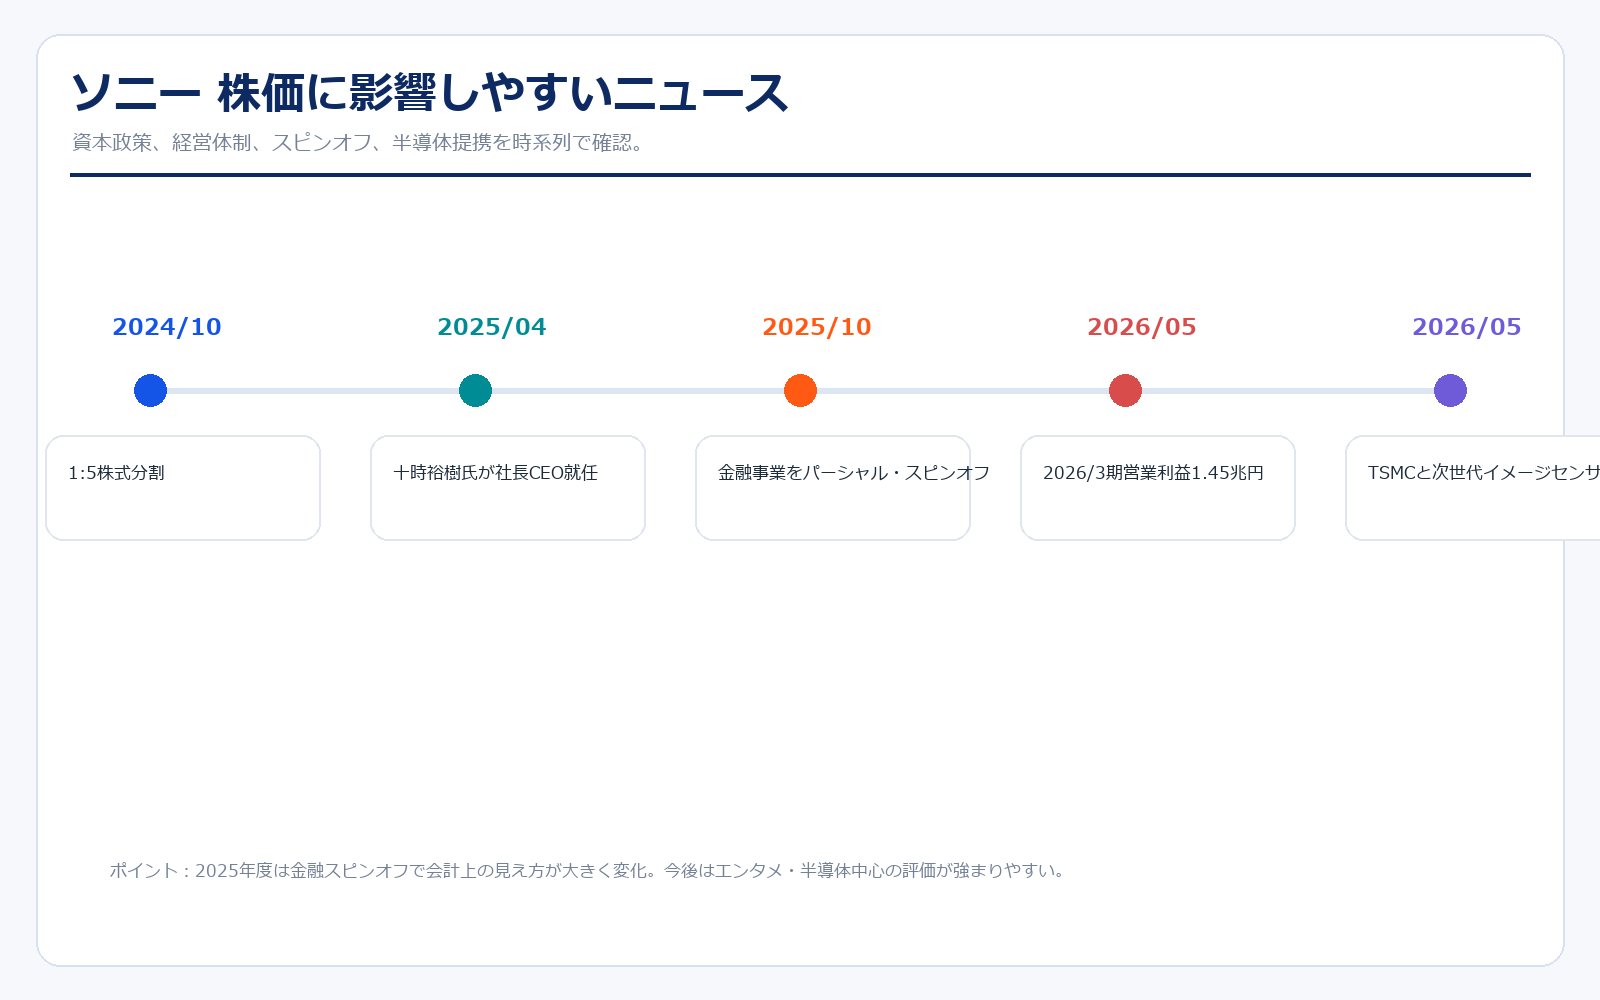Click the ポイント footnote text
1600x1000 pixels.
(x=589, y=870)
